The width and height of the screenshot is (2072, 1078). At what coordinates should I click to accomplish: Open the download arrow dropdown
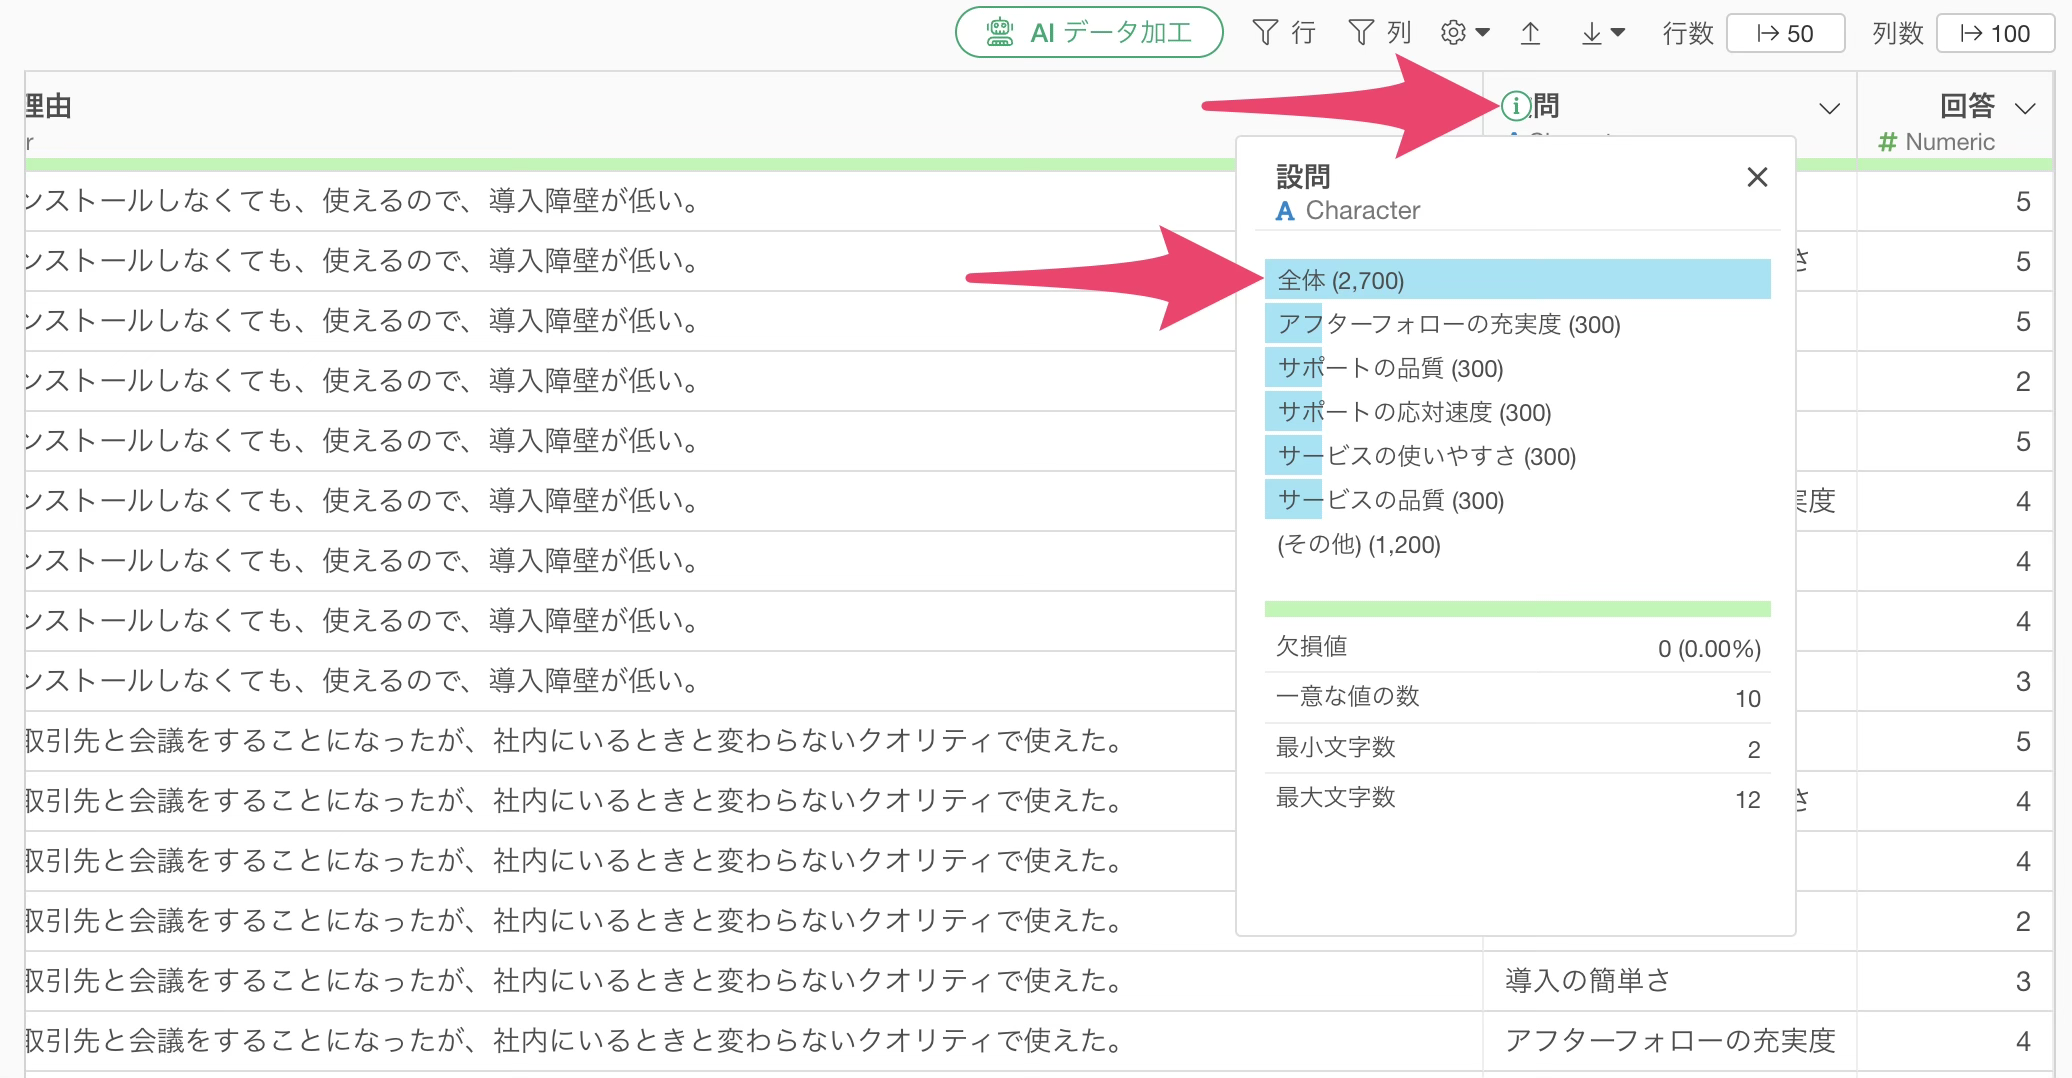pyautogui.click(x=1602, y=33)
